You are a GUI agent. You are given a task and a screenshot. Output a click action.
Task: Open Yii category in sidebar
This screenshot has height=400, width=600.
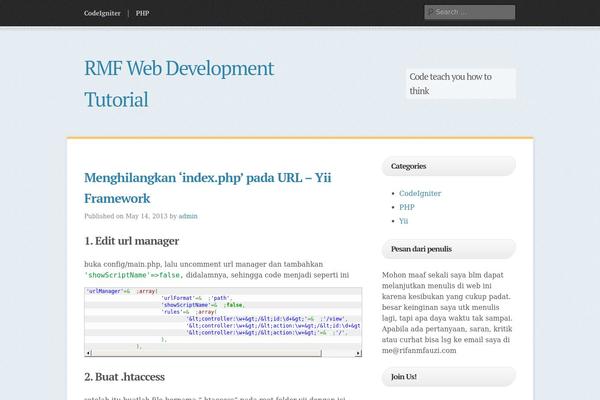(403, 221)
